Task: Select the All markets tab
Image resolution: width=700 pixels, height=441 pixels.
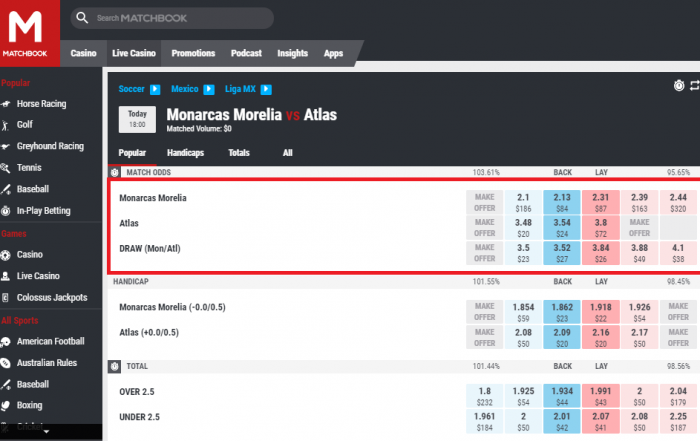Action: coord(288,153)
